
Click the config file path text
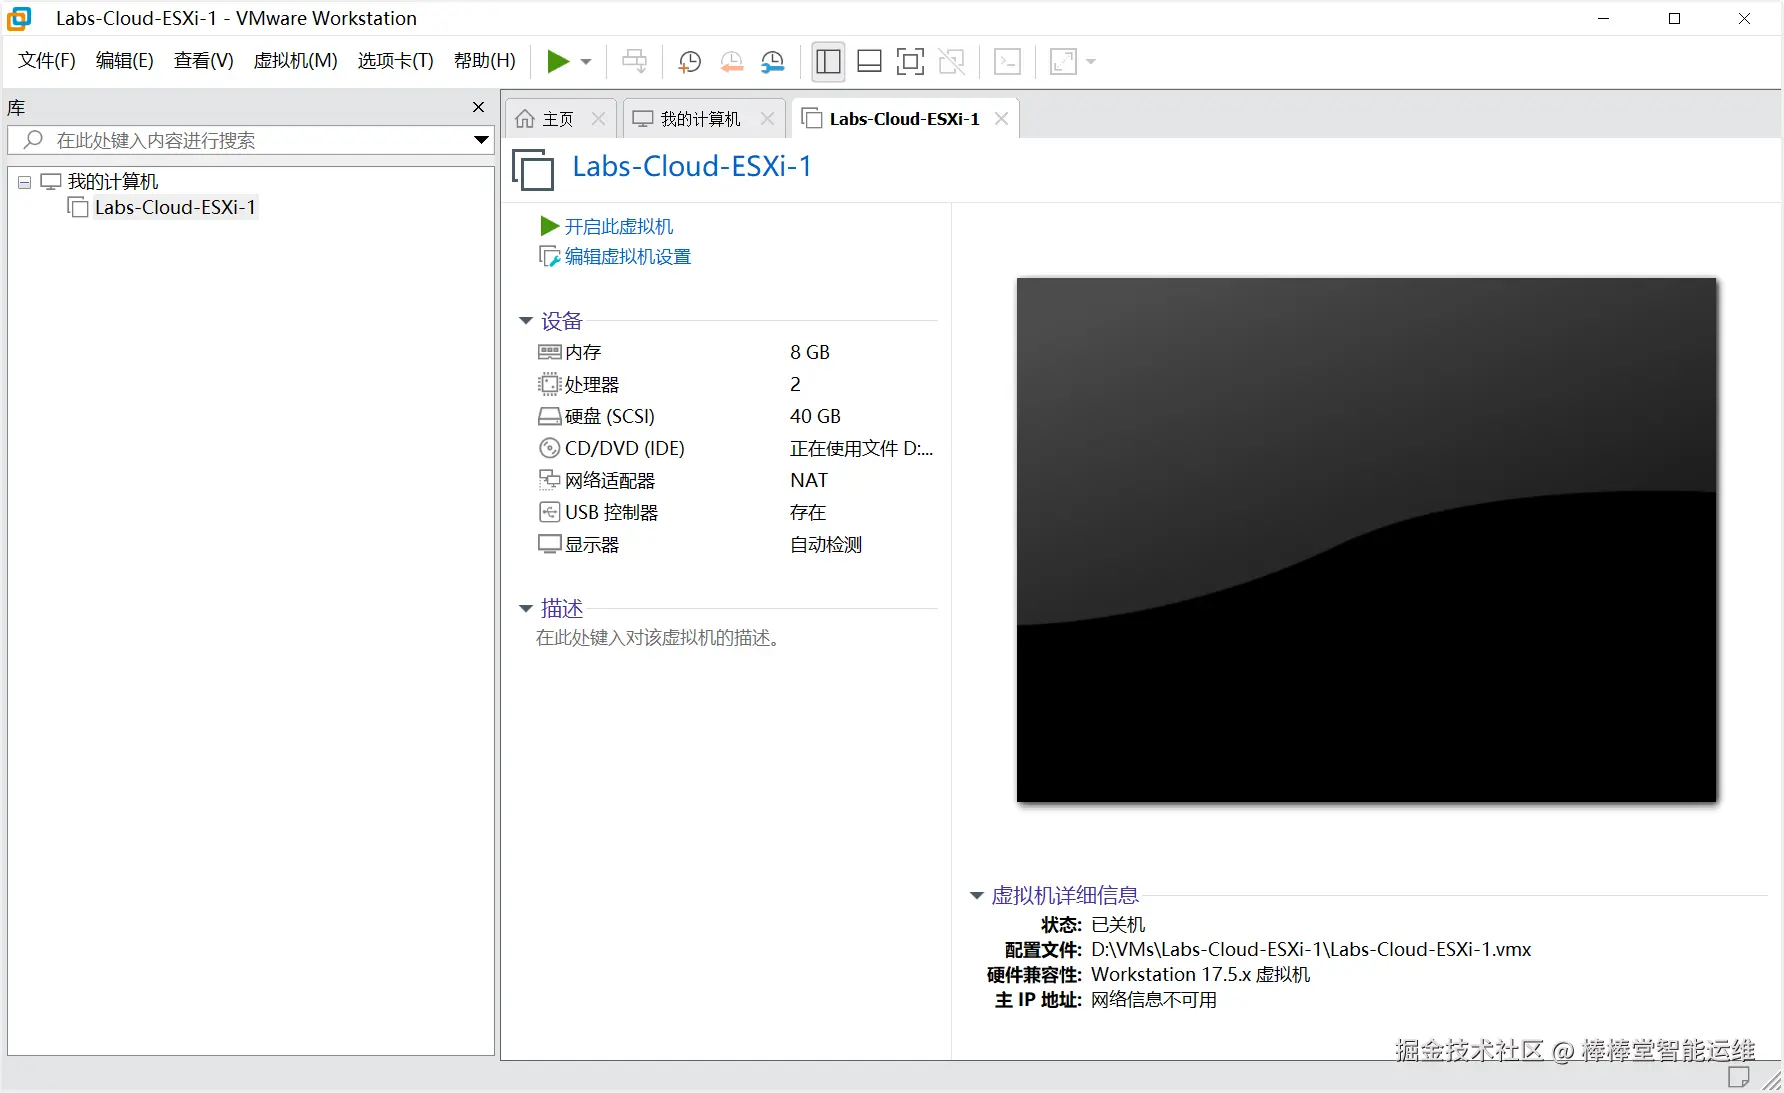pyautogui.click(x=1311, y=949)
